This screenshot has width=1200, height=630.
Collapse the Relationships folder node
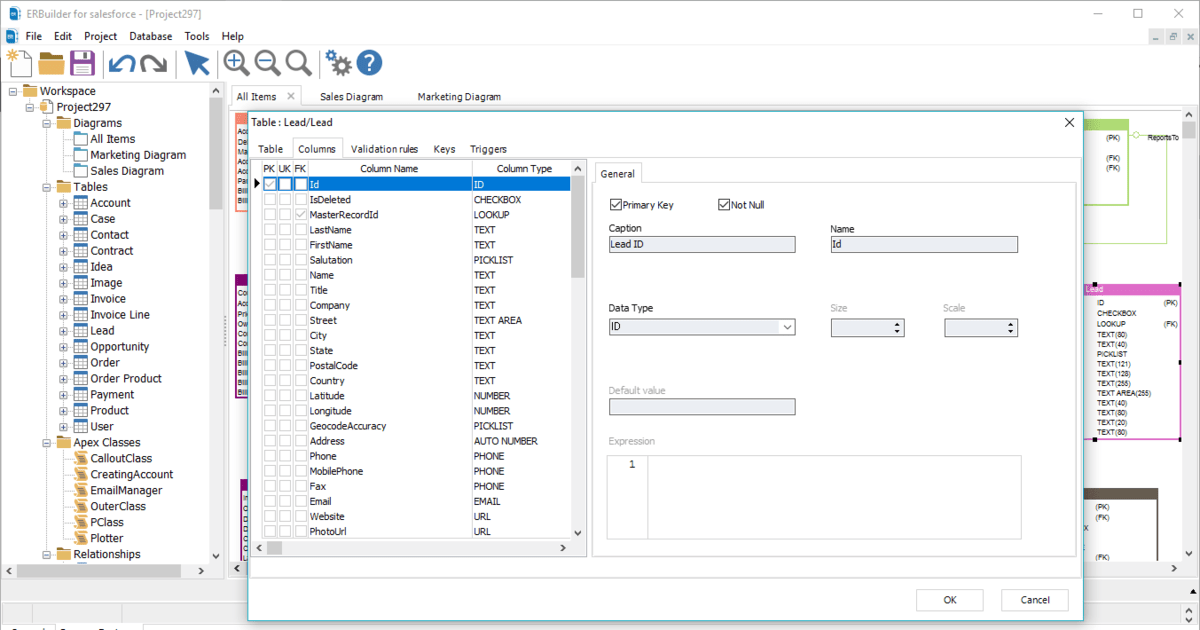click(47, 555)
